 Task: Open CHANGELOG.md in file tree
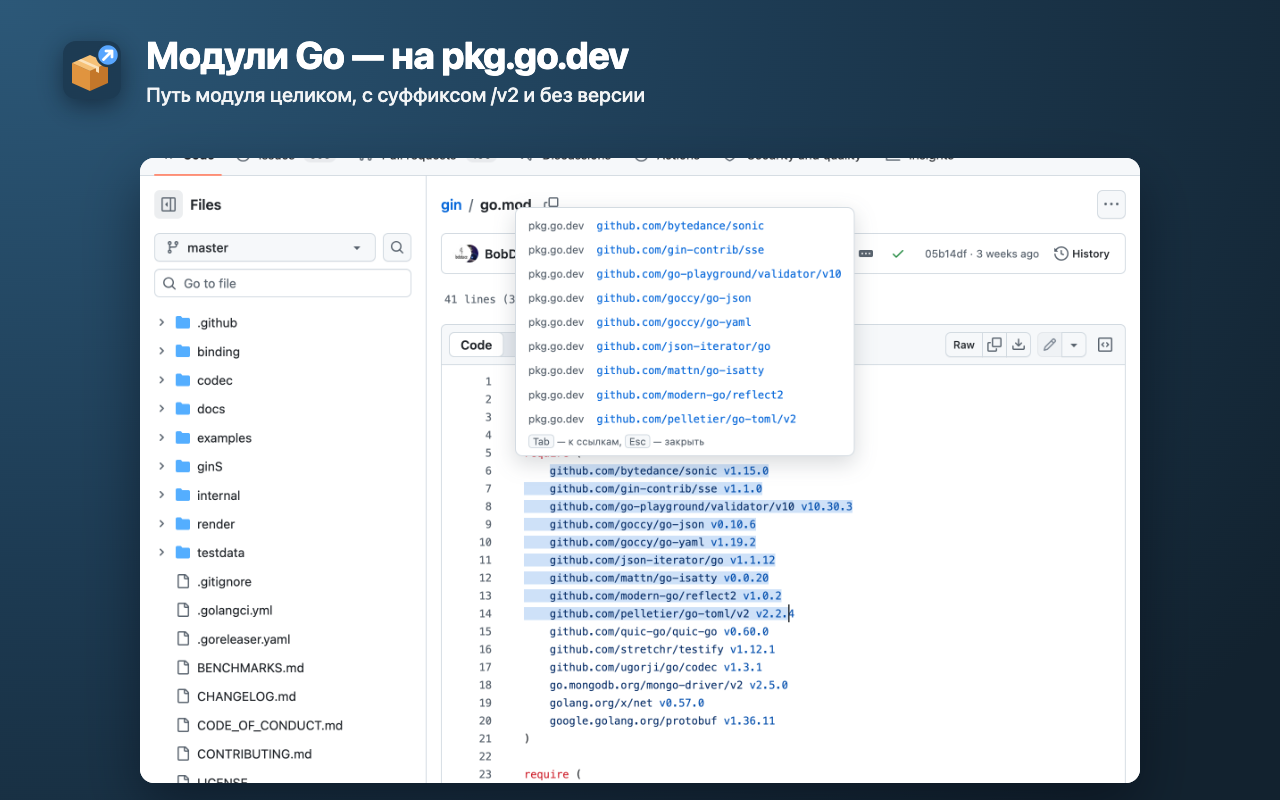click(x=246, y=697)
